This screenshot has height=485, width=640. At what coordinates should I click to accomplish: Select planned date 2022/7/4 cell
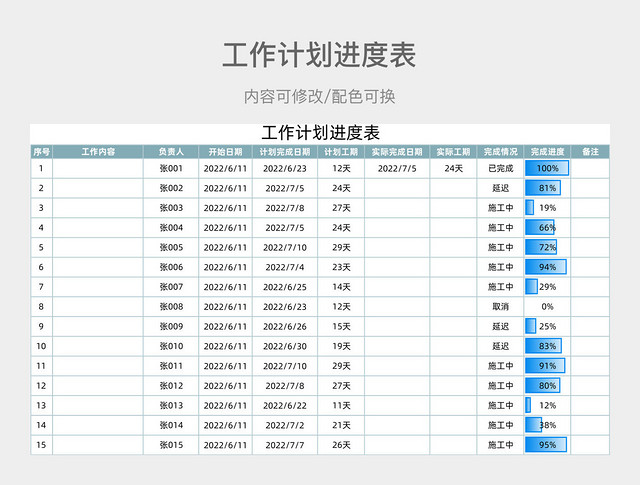[285, 267]
